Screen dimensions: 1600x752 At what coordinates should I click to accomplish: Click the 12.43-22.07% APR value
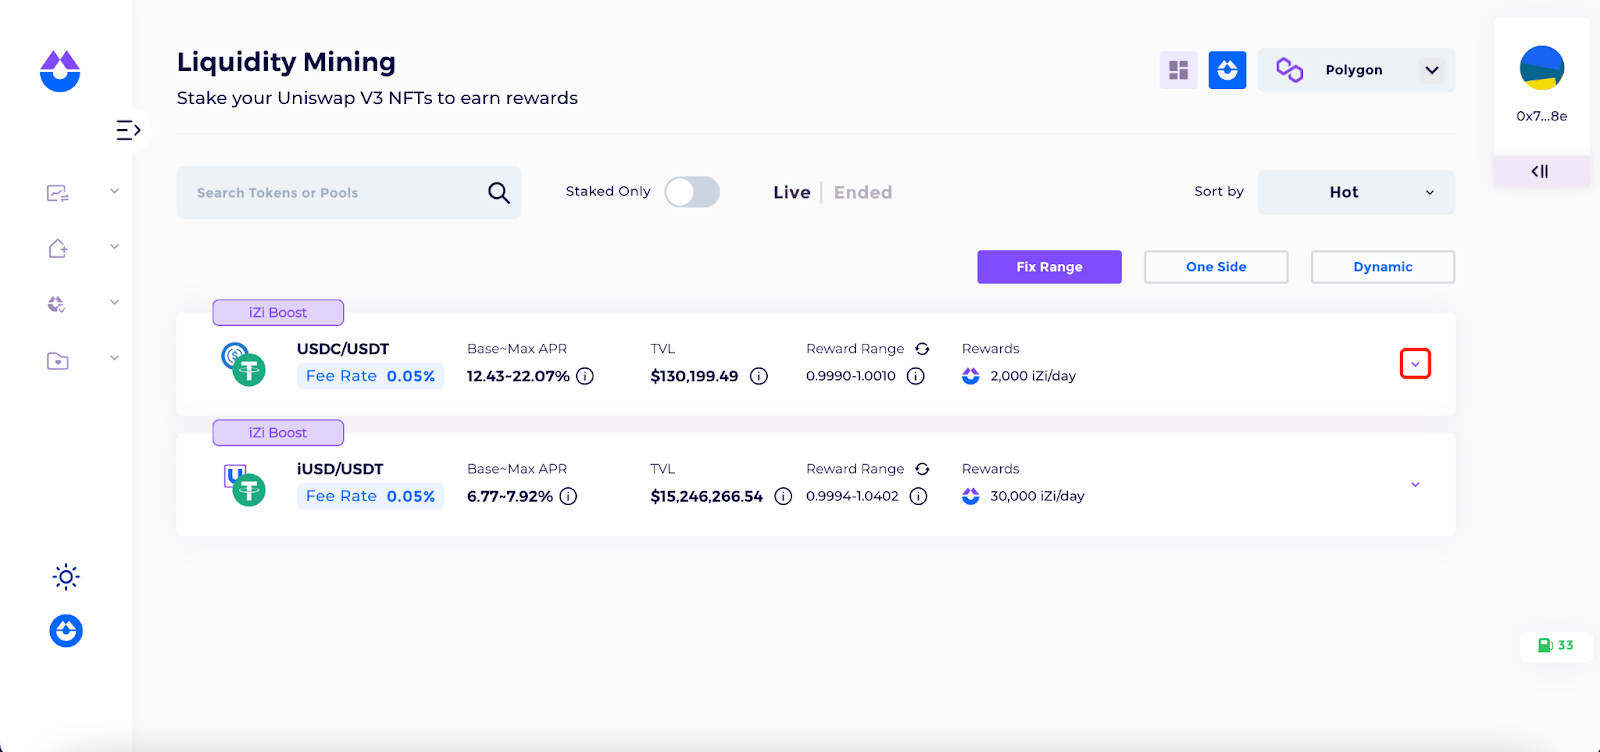518,376
